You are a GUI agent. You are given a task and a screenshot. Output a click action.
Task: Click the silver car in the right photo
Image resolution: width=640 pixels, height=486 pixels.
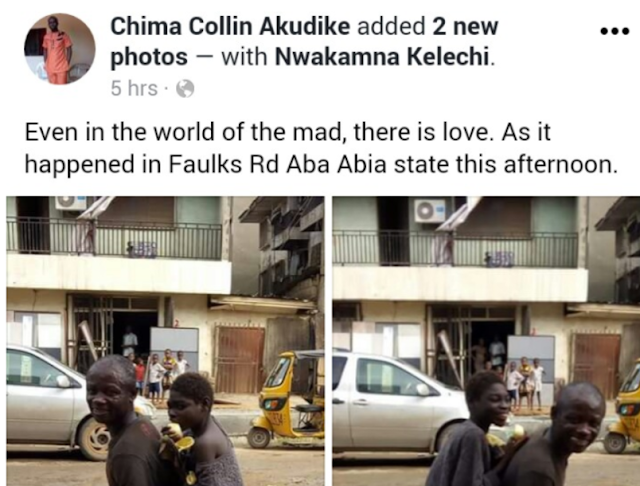[x=398, y=400]
